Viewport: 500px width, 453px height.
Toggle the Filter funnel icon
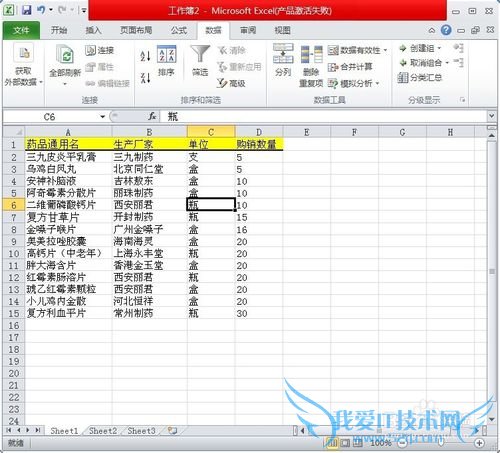pos(200,54)
